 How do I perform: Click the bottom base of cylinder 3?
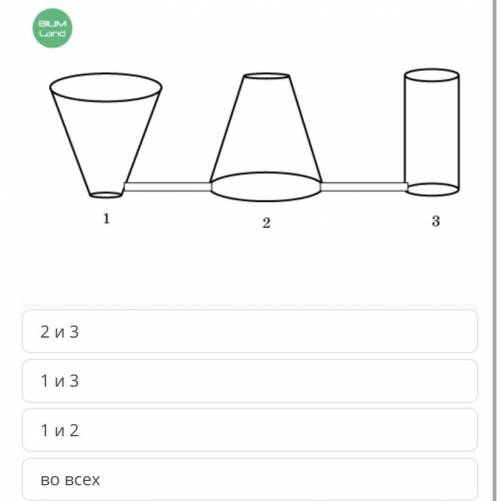[x=433, y=189]
